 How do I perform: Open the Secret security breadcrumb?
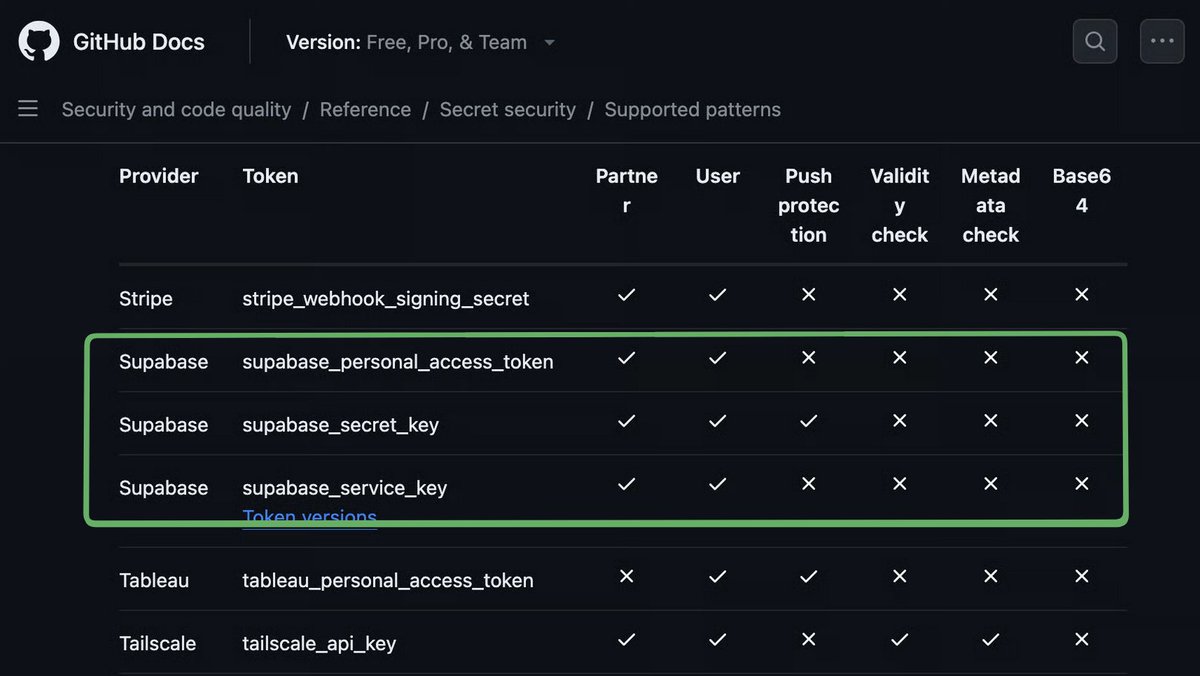tap(508, 109)
